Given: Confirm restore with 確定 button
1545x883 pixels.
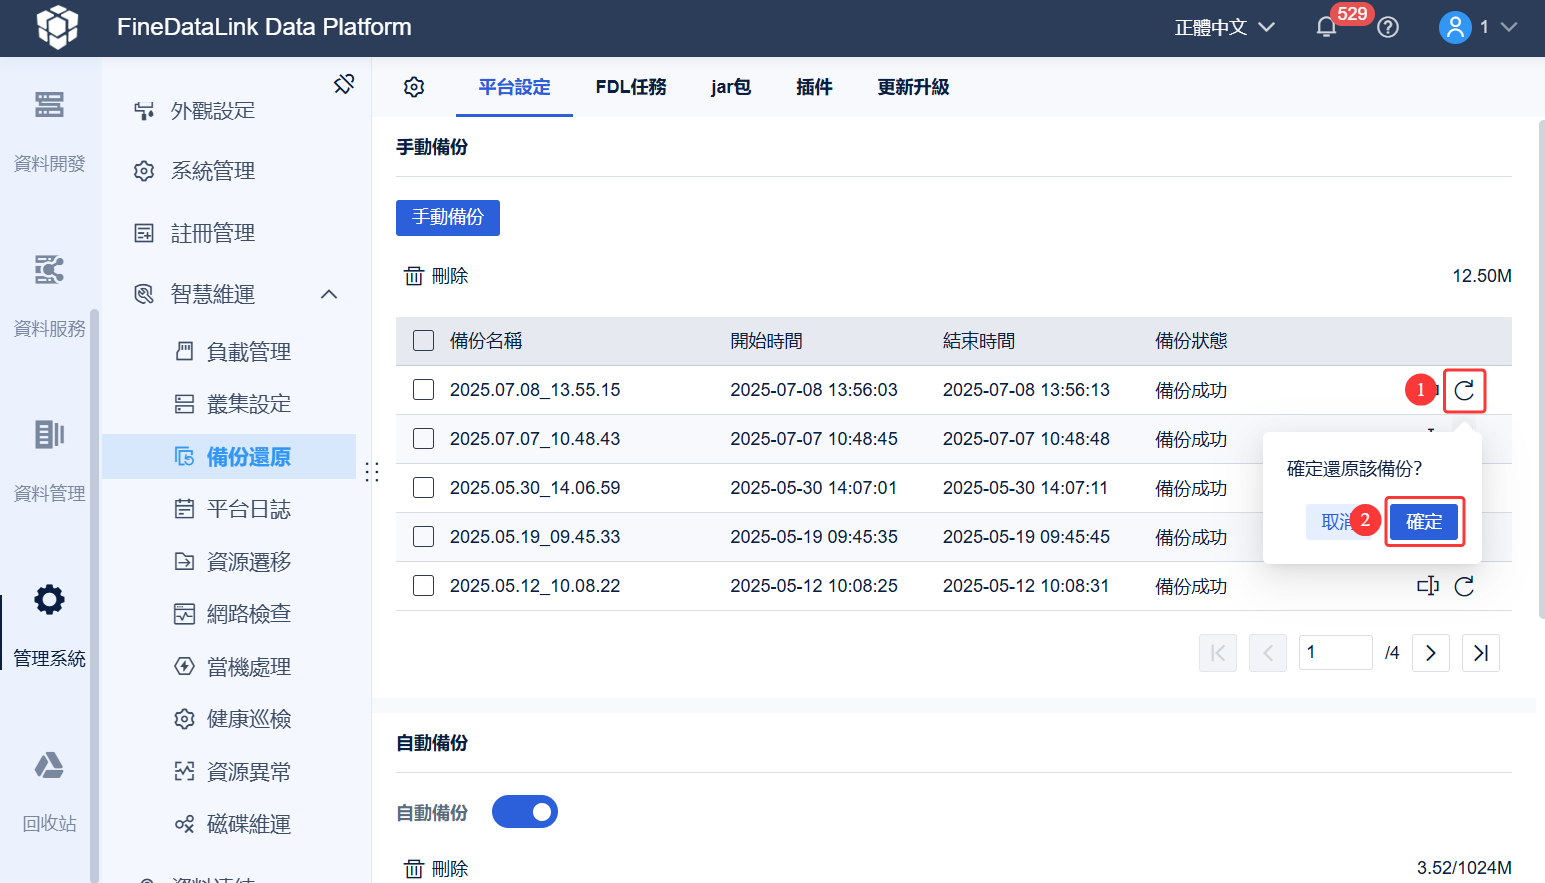Looking at the screenshot, I should [1424, 522].
